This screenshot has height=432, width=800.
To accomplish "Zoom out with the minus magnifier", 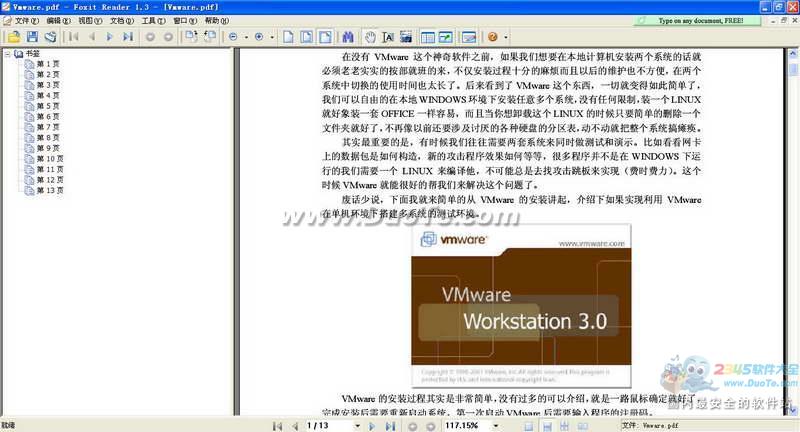I will click(x=233, y=37).
